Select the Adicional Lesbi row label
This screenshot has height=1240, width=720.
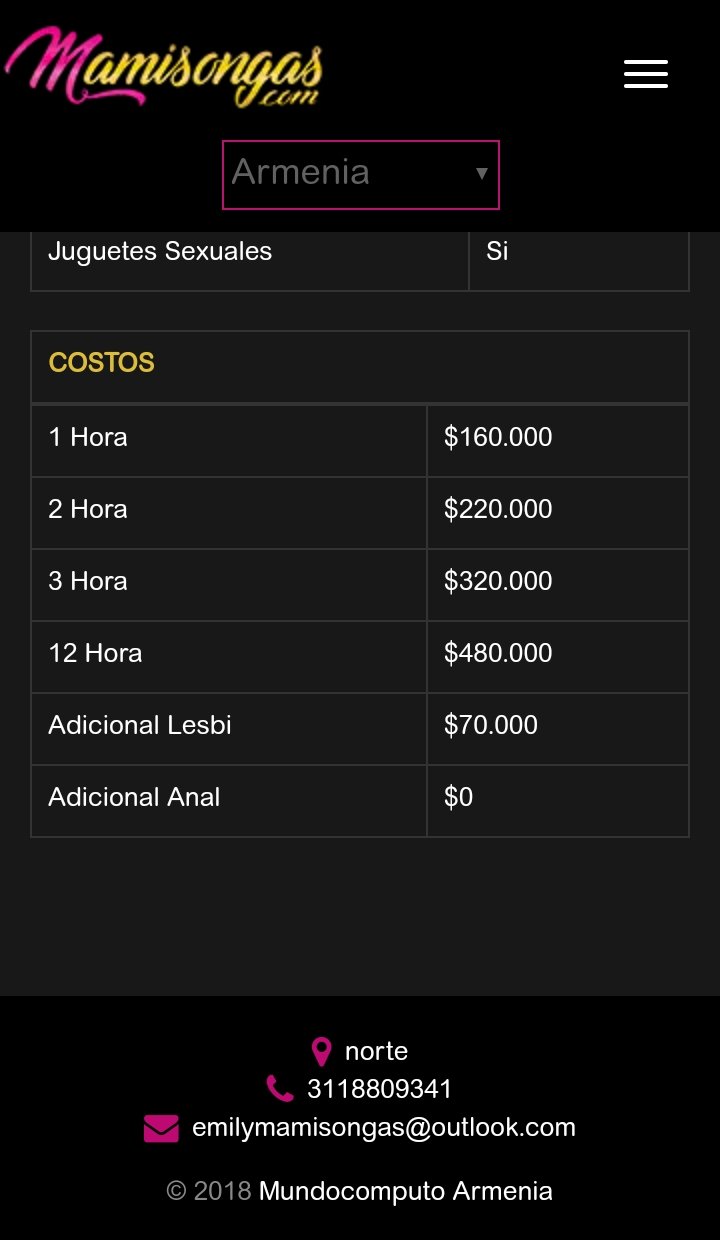pos(140,725)
